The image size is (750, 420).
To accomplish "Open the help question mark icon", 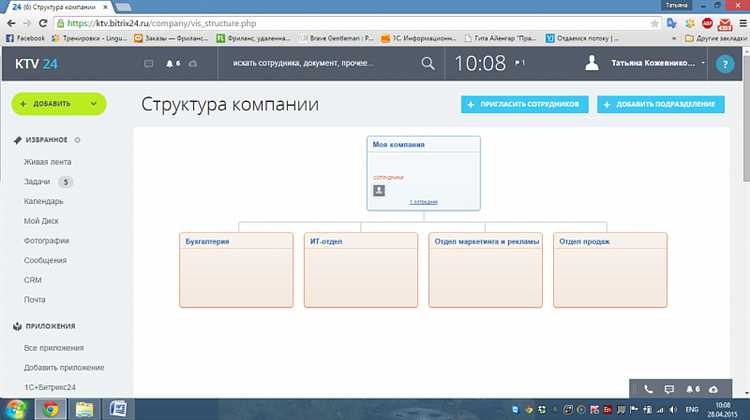I will (725, 64).
